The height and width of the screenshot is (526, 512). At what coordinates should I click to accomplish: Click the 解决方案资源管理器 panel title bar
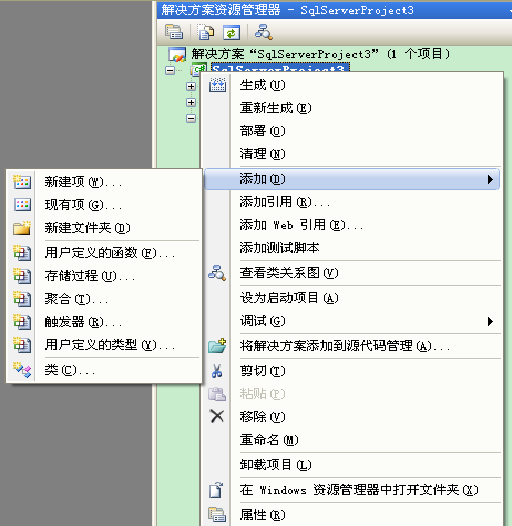click(x=335, y=10)
